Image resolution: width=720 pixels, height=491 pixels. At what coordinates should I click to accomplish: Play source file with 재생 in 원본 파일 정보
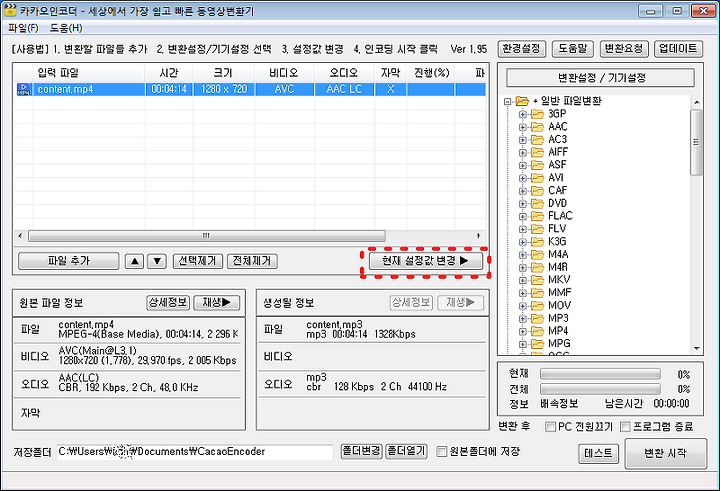[x=217, y=302]
